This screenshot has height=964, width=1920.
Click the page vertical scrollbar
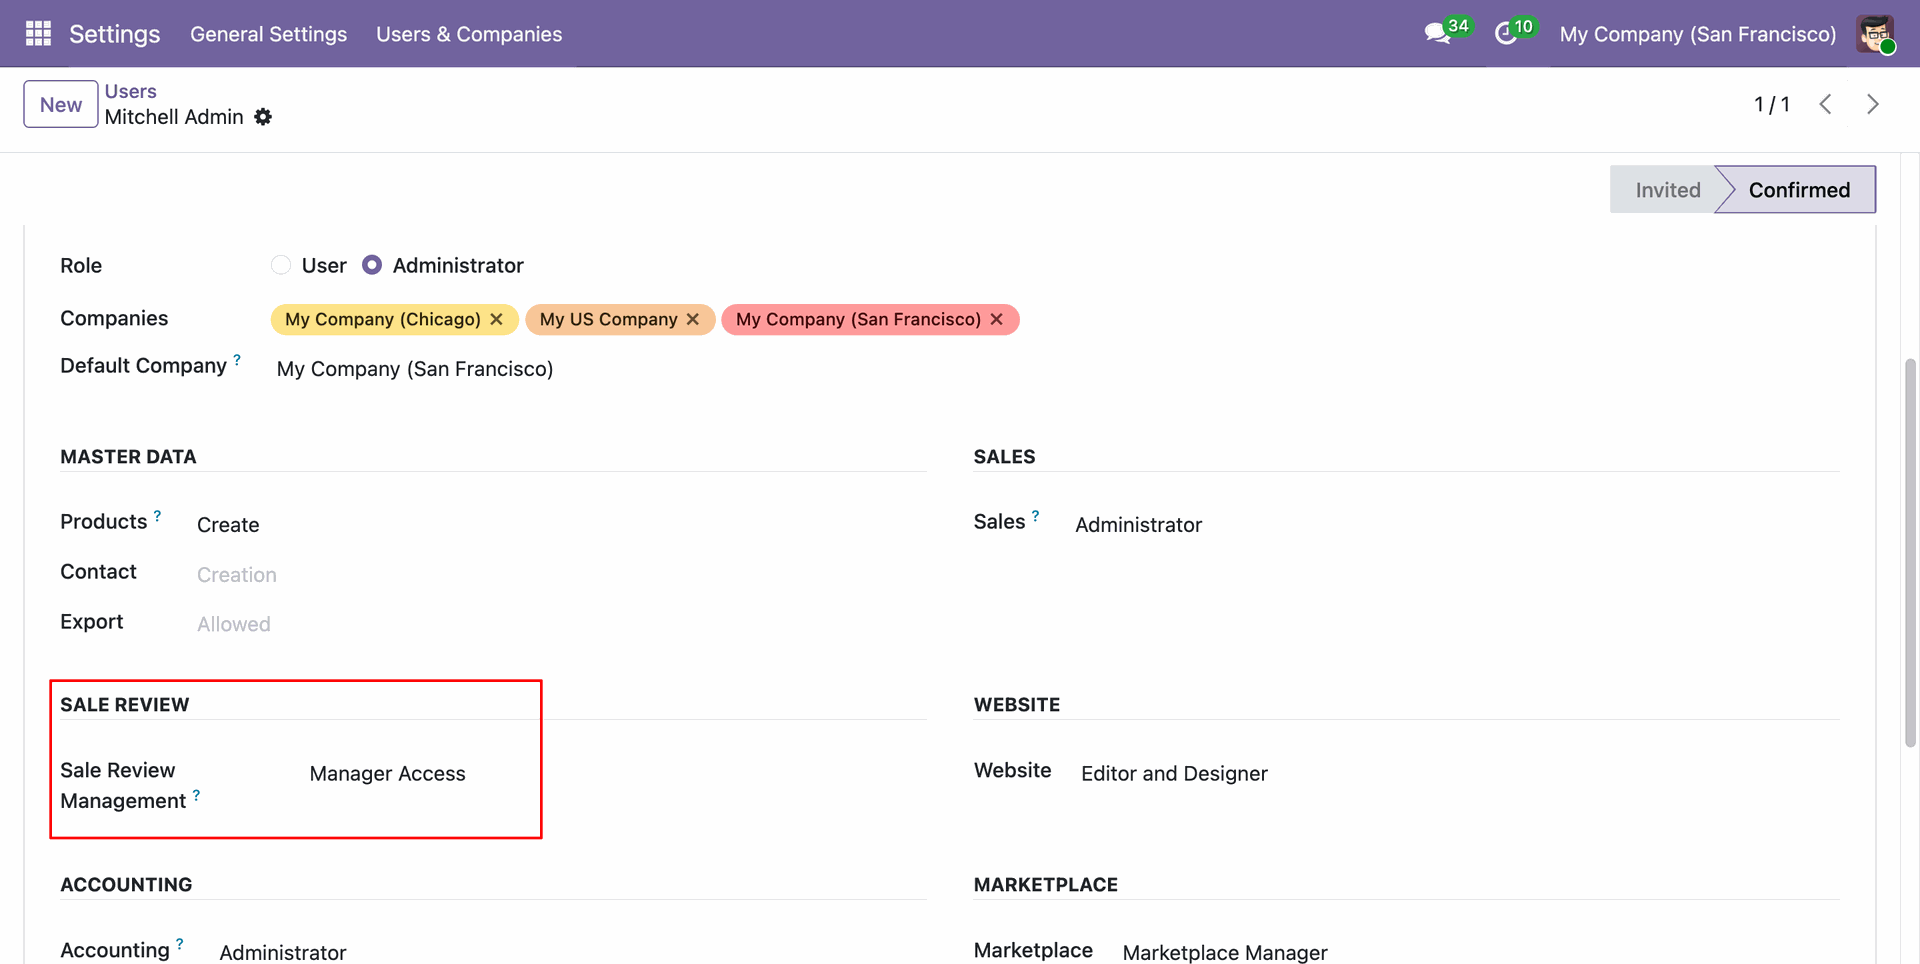tap(1910, 552)
